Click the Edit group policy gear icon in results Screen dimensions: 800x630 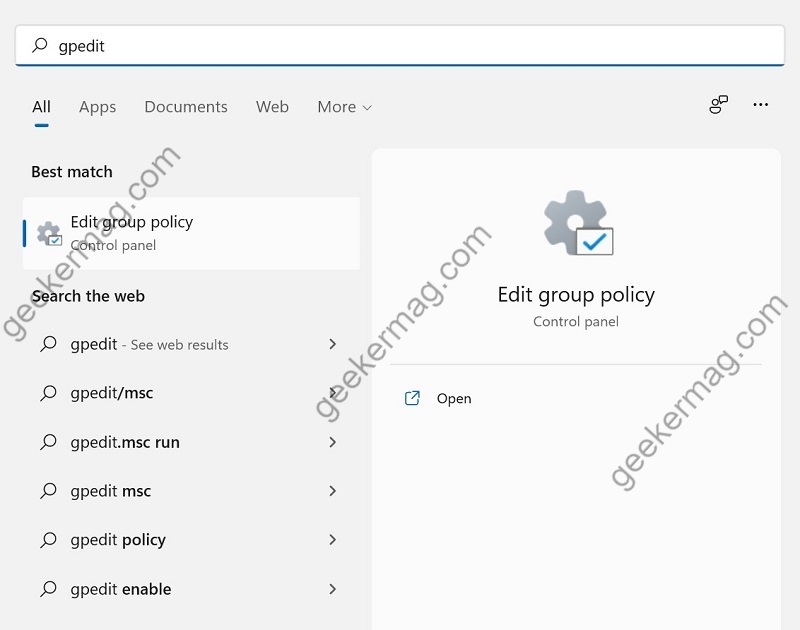point(49,234)
